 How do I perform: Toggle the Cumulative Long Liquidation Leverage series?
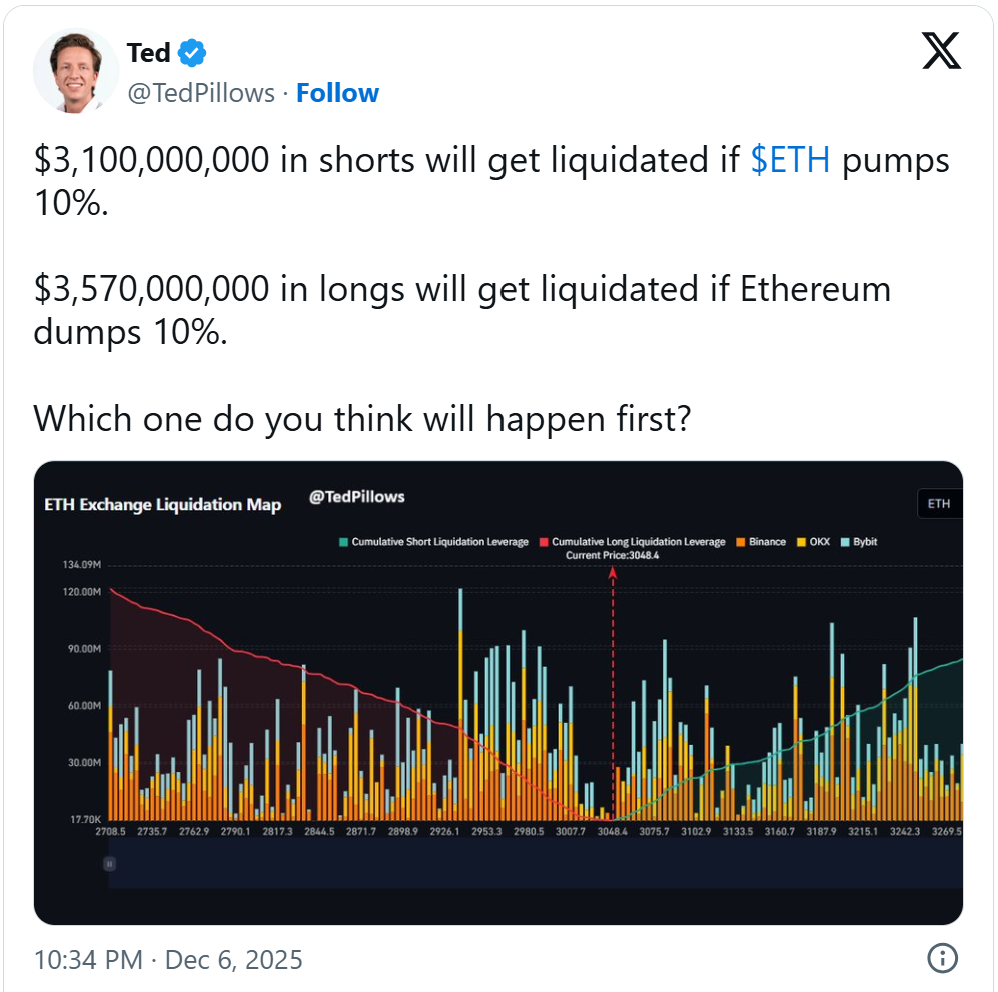point(635,541)
